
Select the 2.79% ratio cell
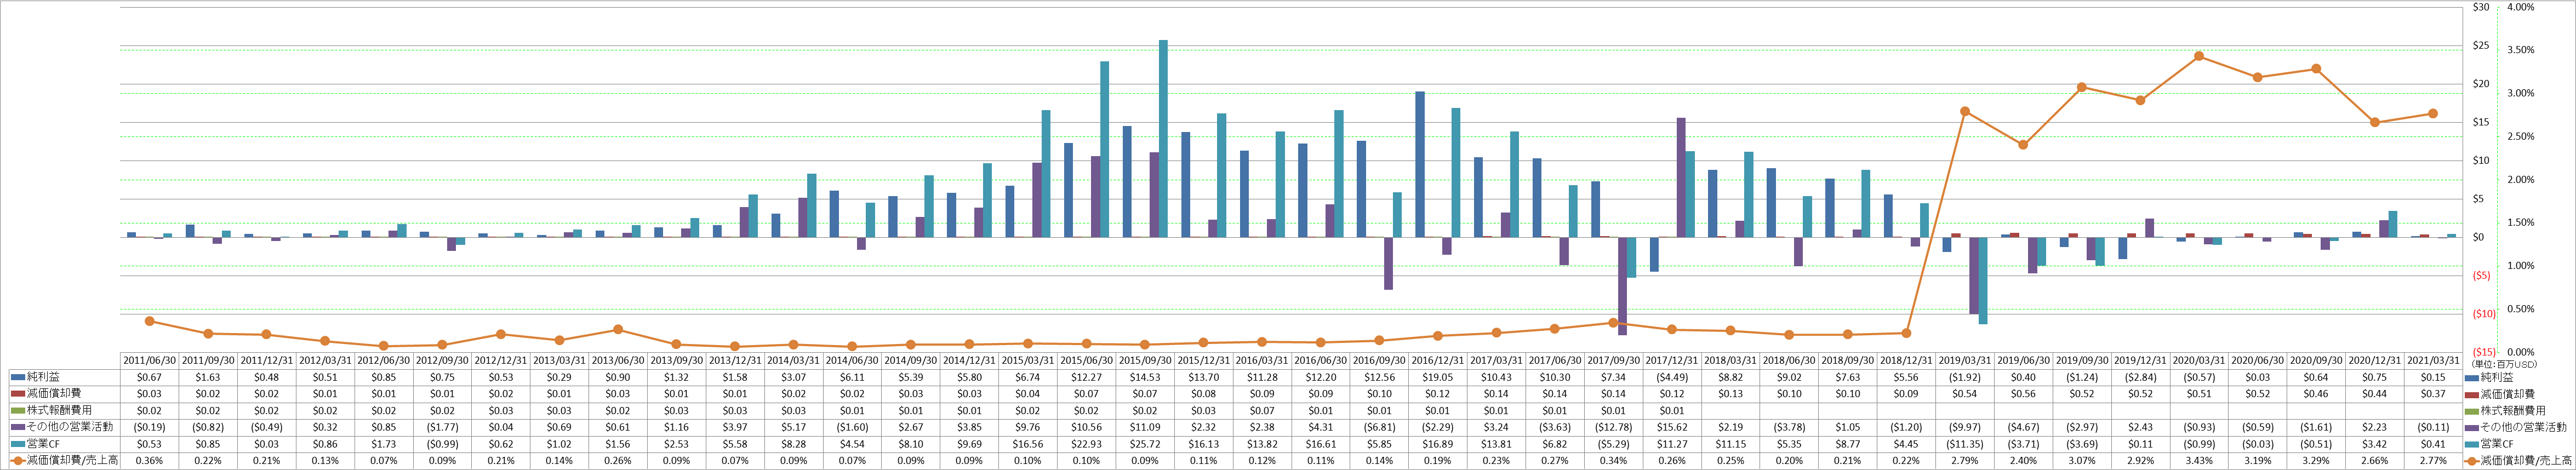point(1965,460)
